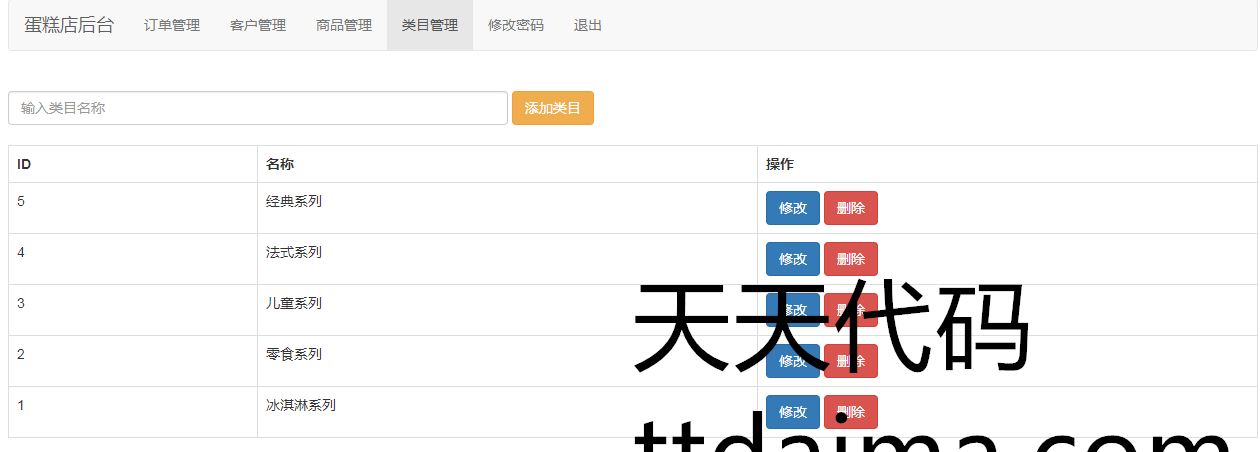Click the 蛋糕店后台 brand link

coord(69,25)
